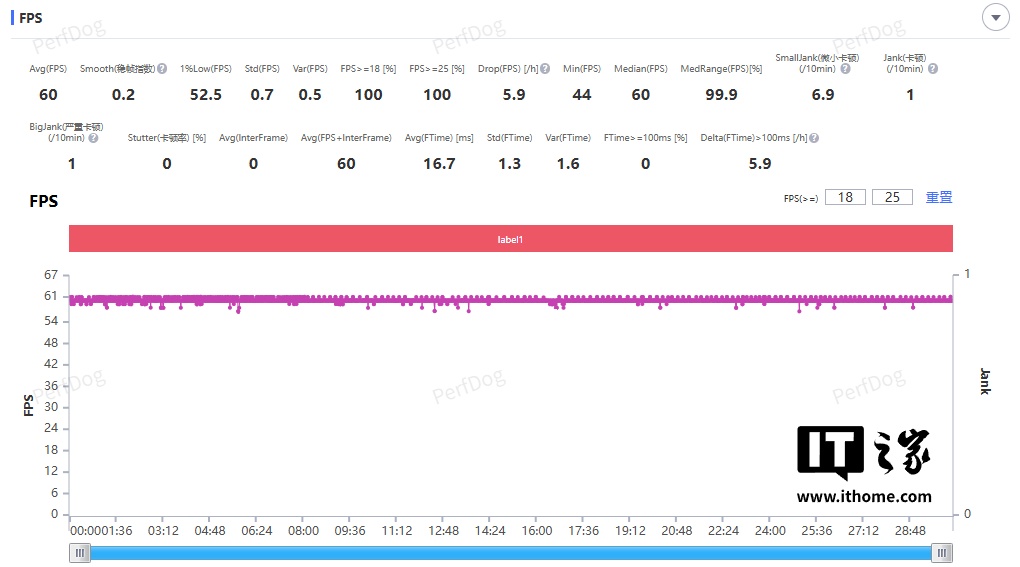Click the FPS threshold field showing 18
The image size is (1020, 567).
(845, 197)
